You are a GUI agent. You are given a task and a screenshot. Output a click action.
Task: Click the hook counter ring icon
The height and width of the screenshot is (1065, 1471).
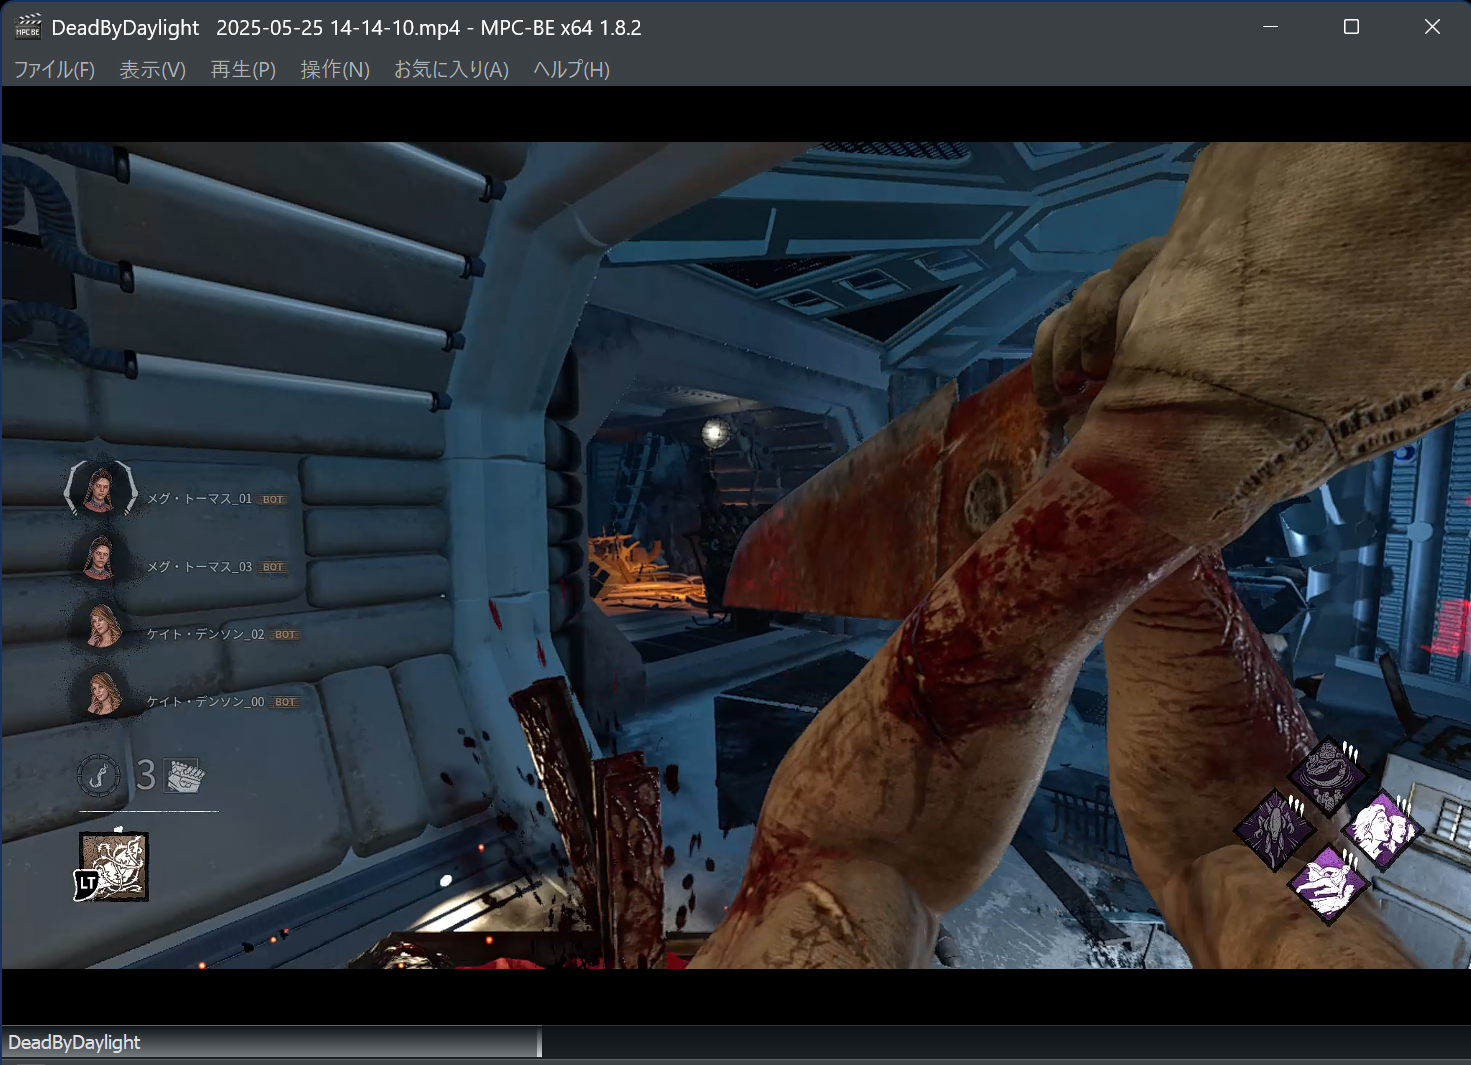[x=99, y=775]
